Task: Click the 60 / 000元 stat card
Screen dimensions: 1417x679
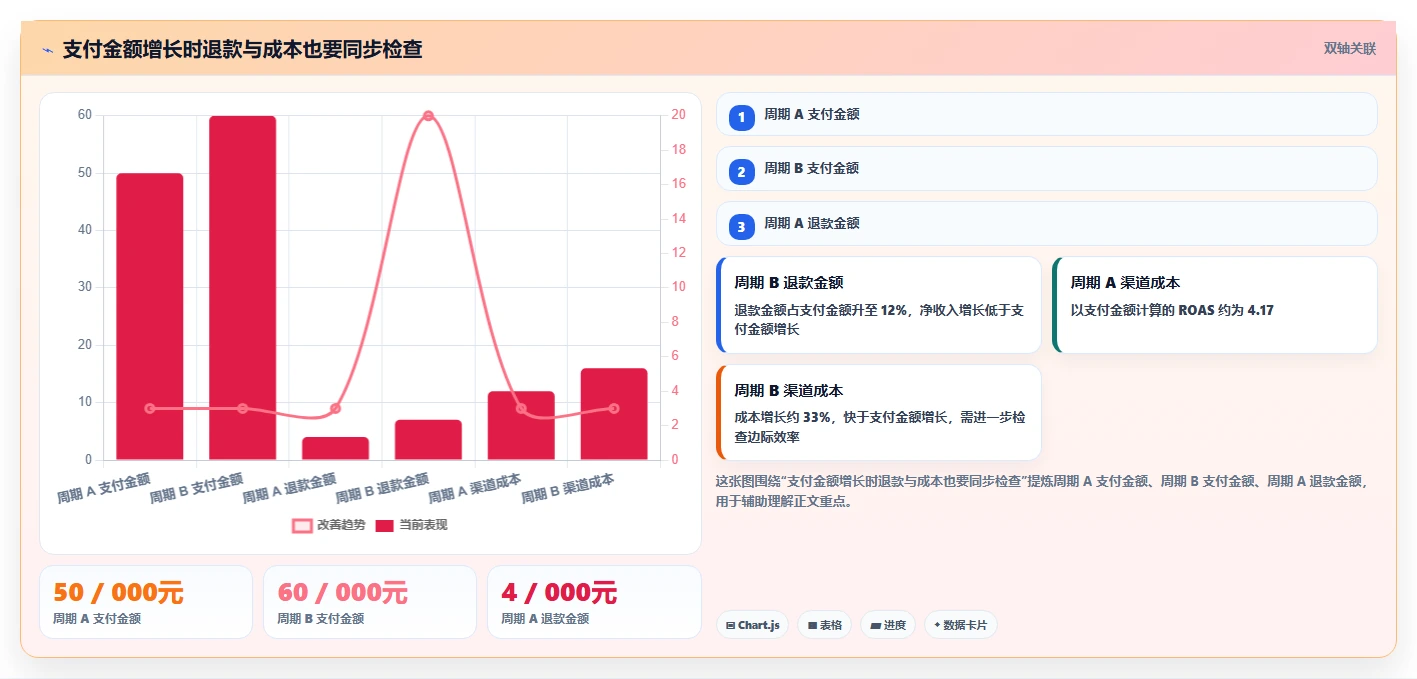Action: click(370, 602)
